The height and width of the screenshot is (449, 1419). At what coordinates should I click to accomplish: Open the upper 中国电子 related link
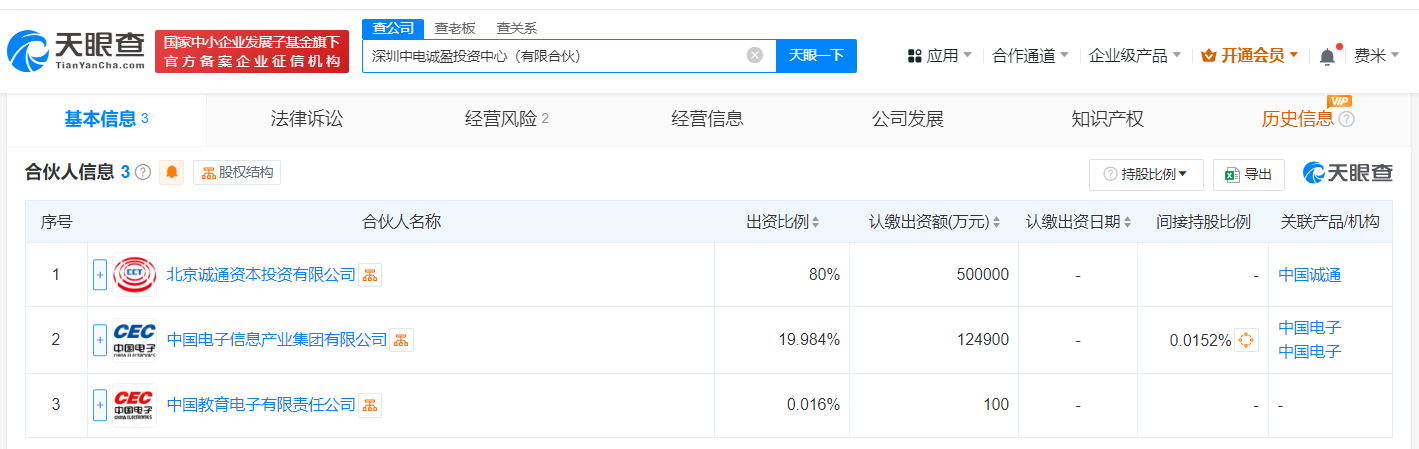point(1310,328)
